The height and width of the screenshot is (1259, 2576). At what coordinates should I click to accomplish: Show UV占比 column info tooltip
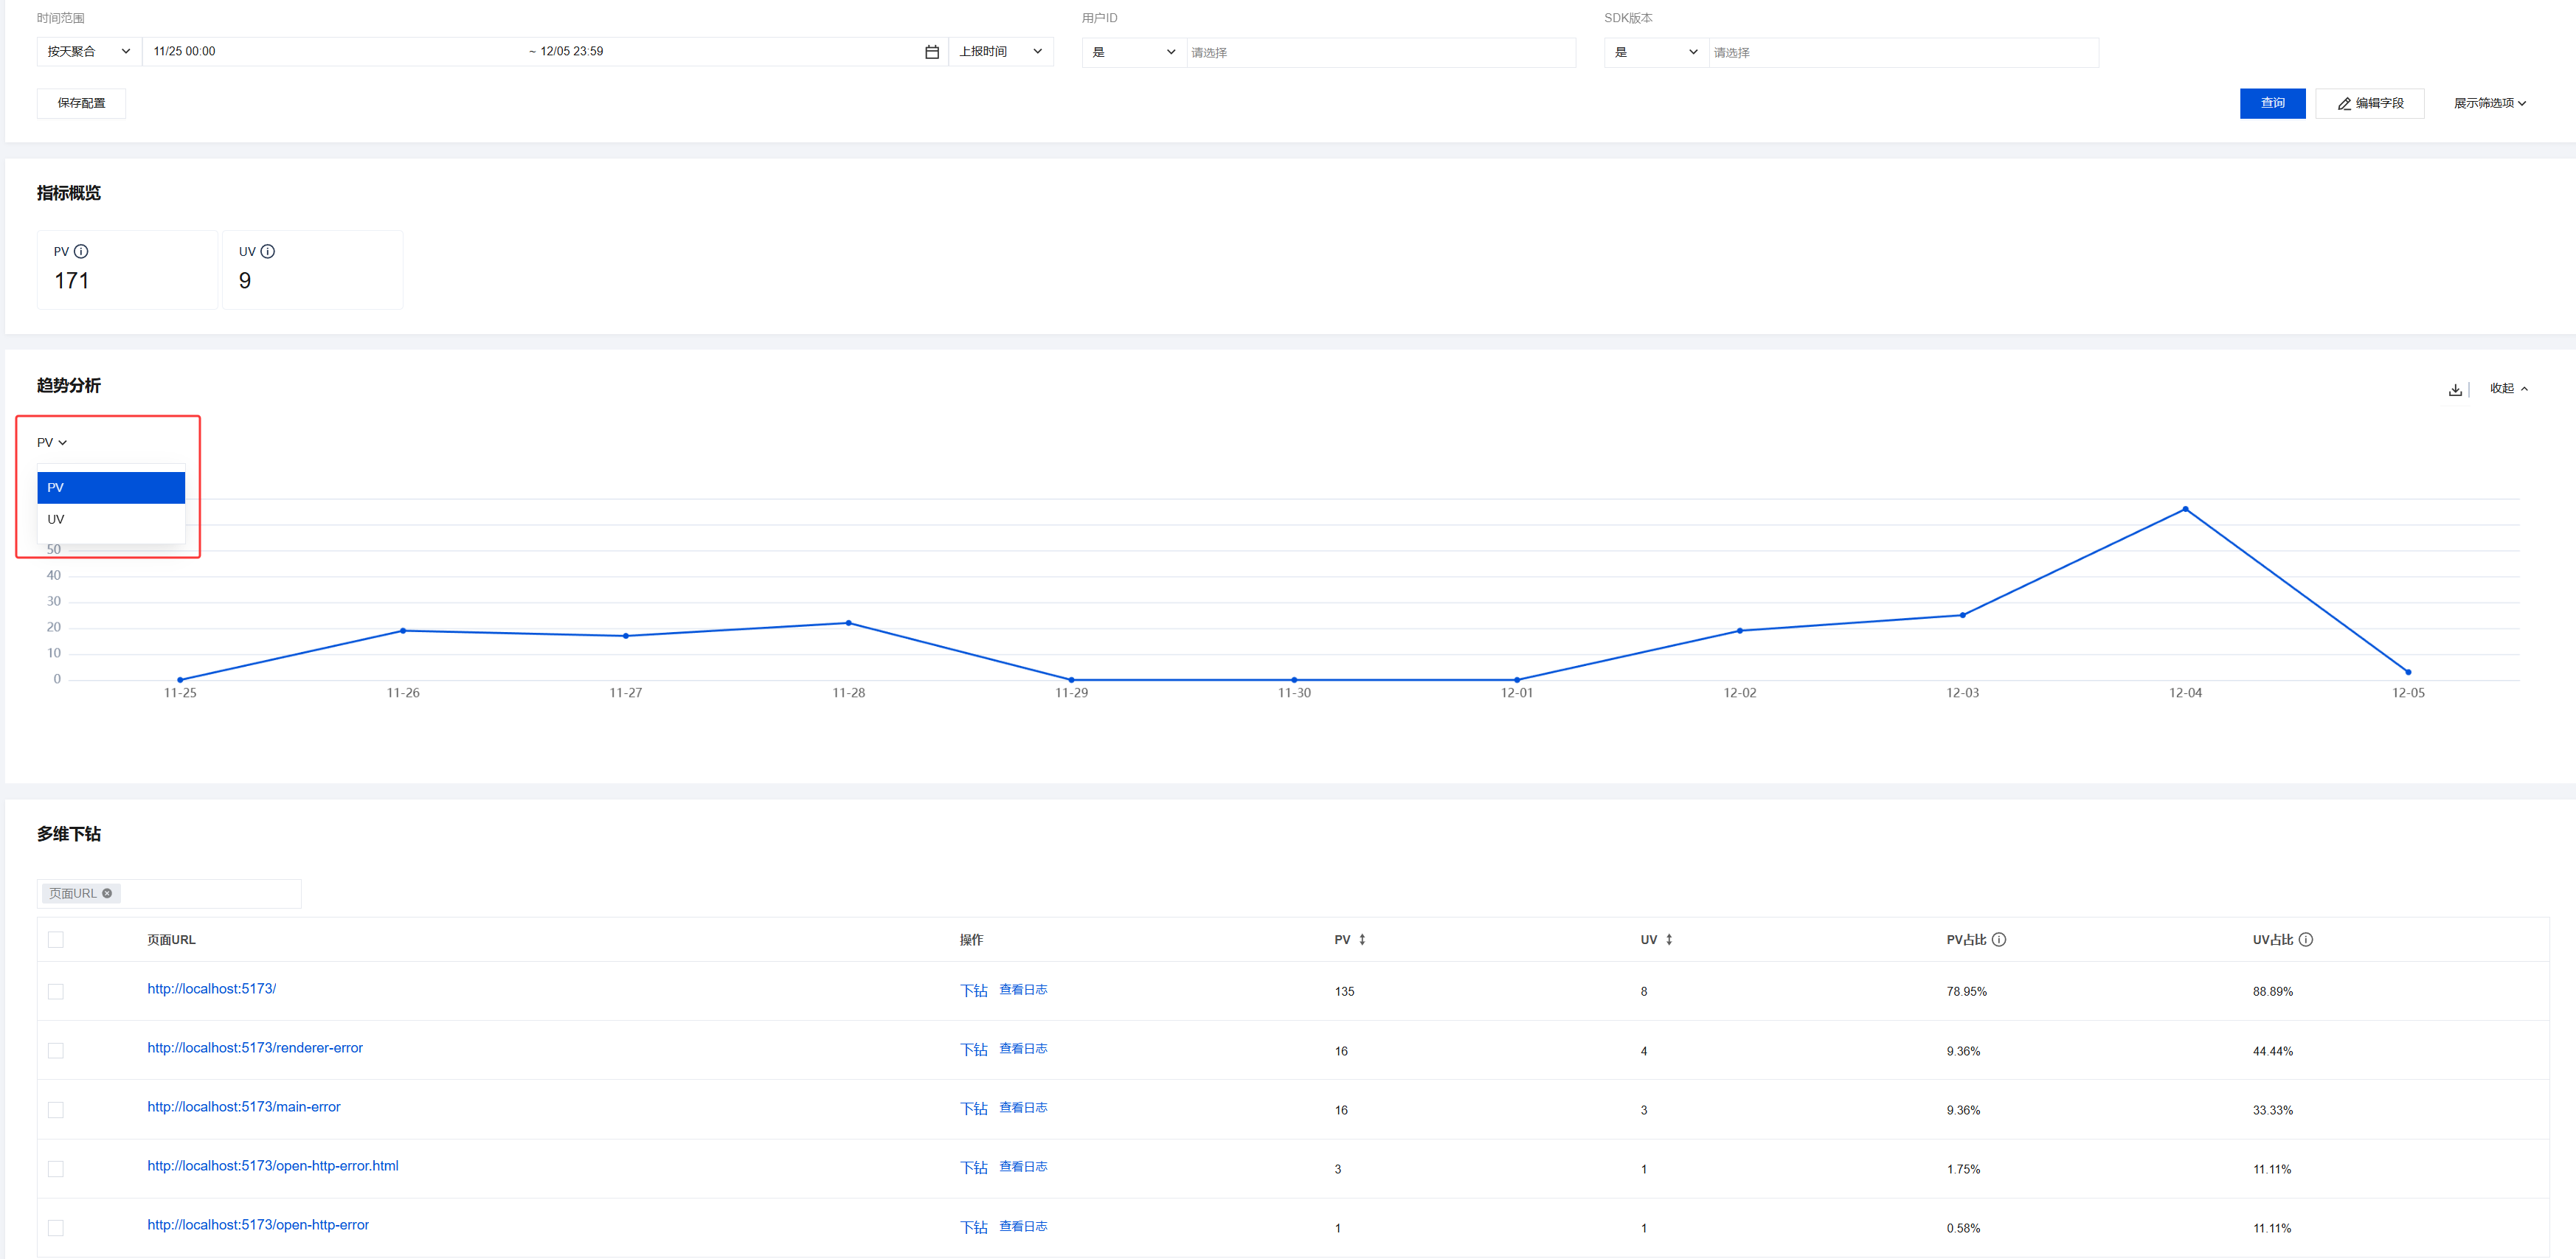pyautogui.click(x=2305, y=940)
